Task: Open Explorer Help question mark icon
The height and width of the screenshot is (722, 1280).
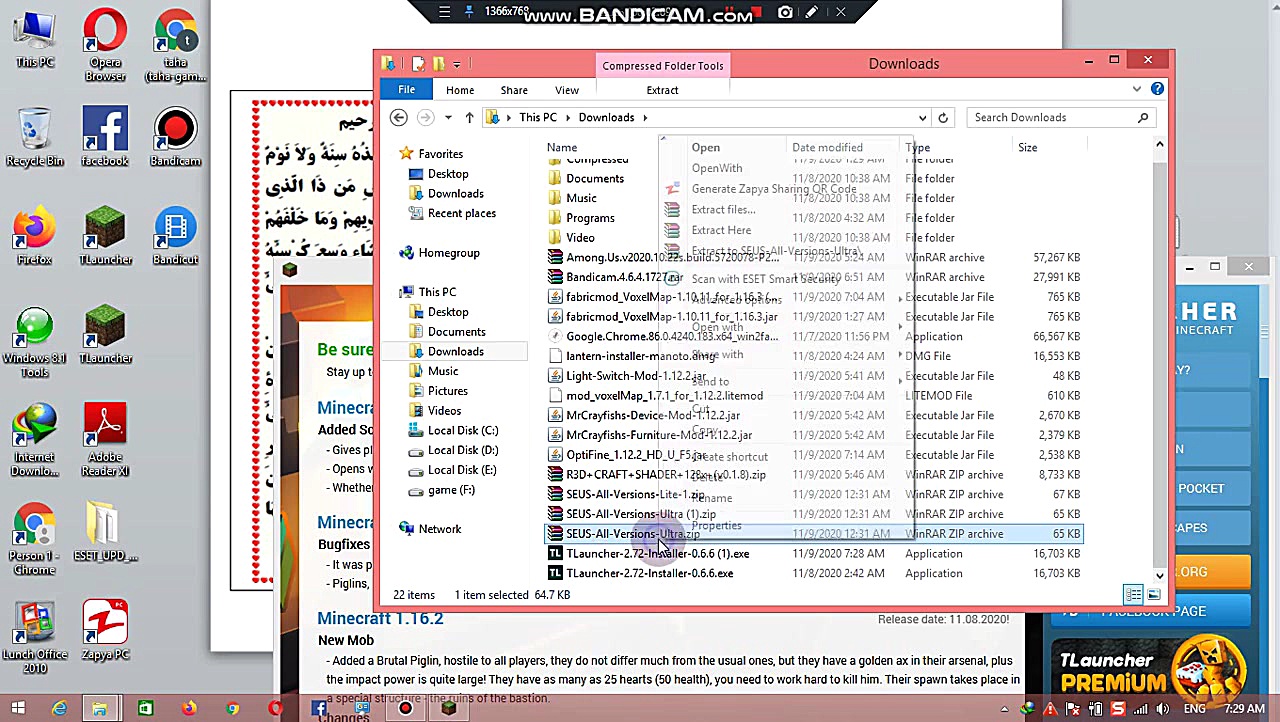Action: 1157,89
